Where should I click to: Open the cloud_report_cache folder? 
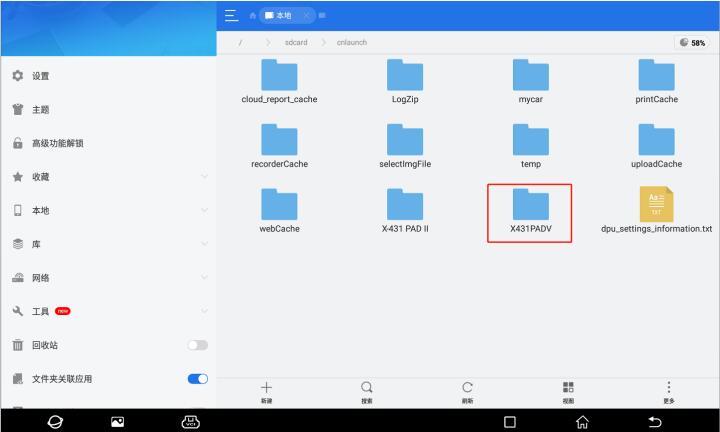[x=279, y=81]
